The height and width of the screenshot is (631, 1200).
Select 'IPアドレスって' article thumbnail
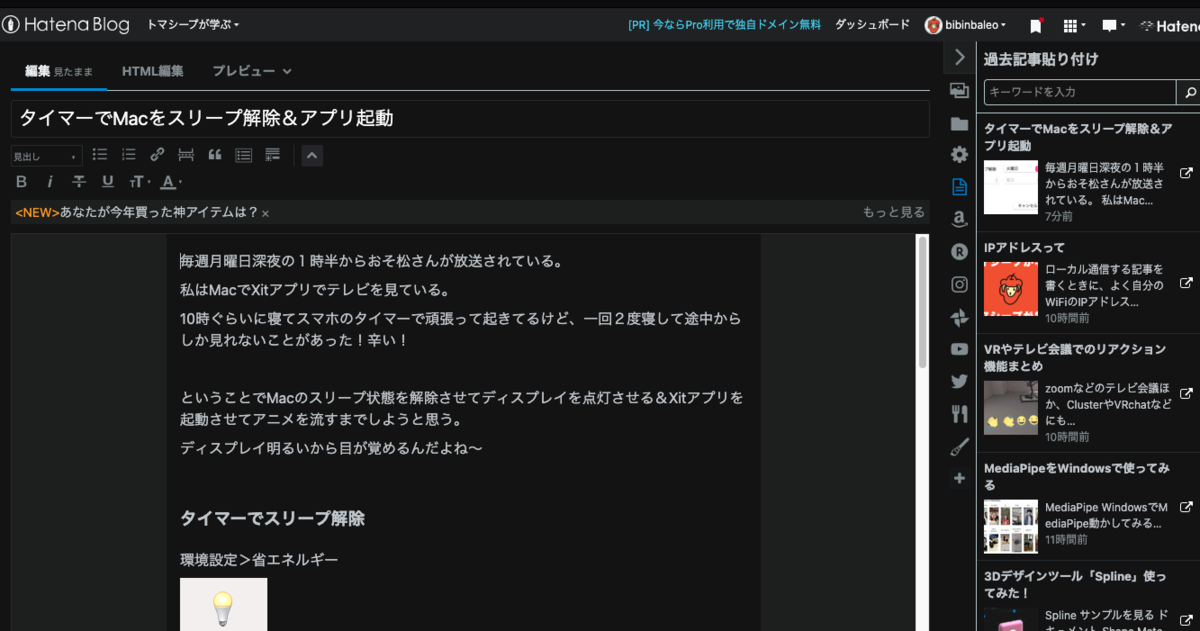(x=1011, y=290)
